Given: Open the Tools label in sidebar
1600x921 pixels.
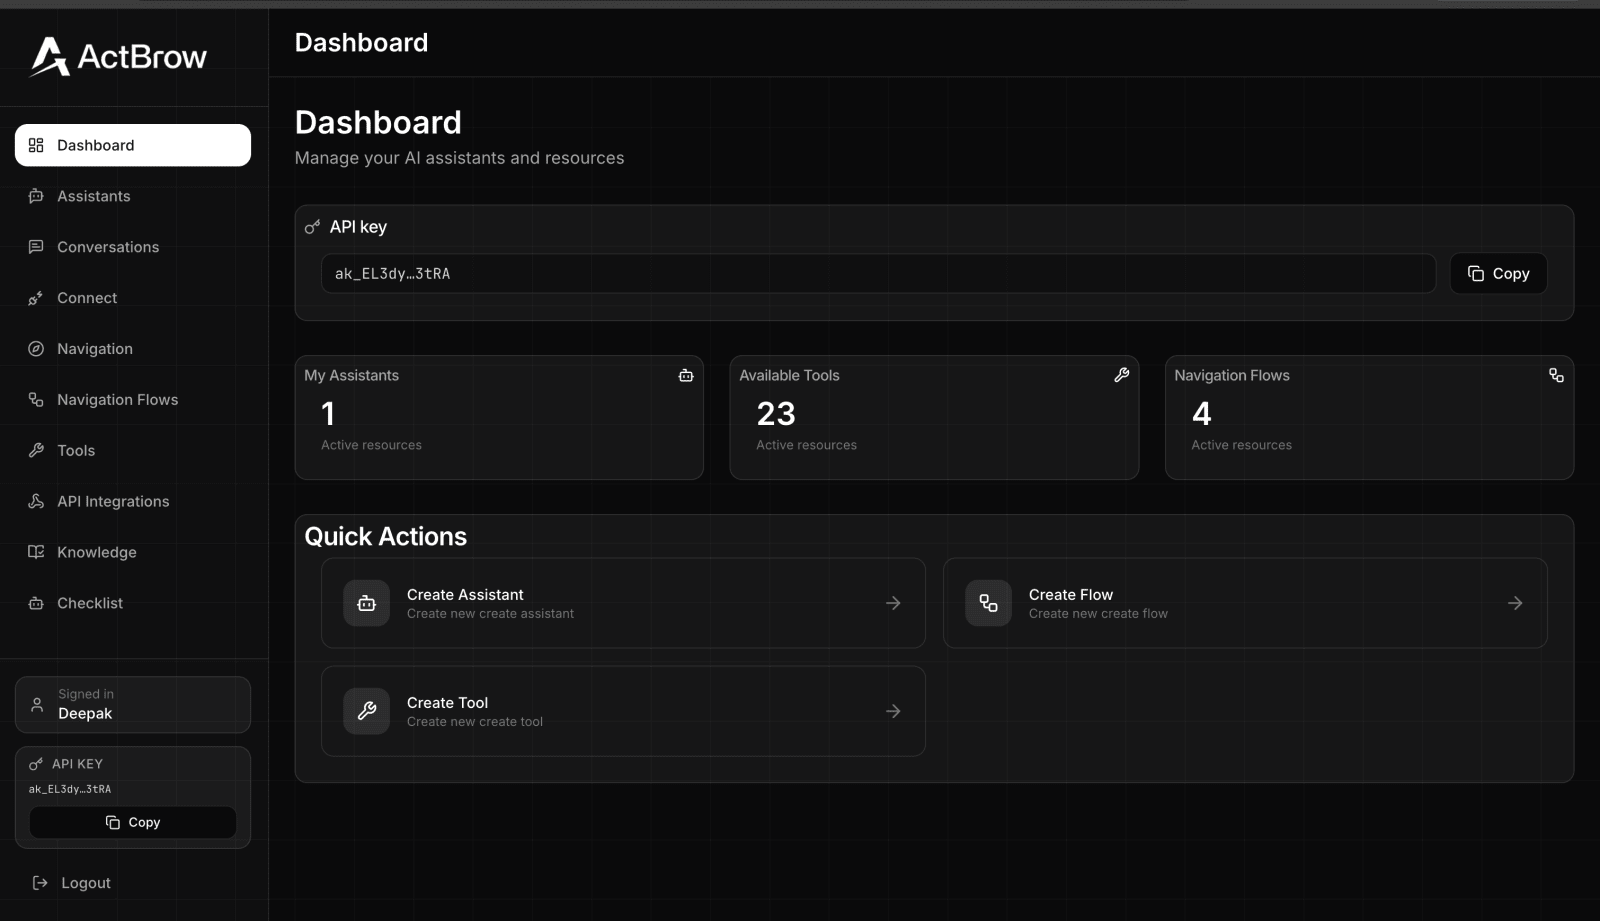Looking at the screenshot, I should pos(76,451).
